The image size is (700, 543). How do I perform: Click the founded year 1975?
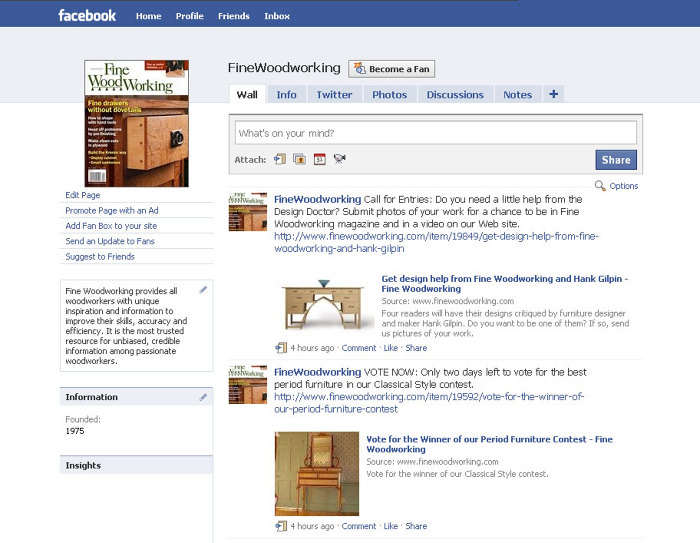click(75, 431)
